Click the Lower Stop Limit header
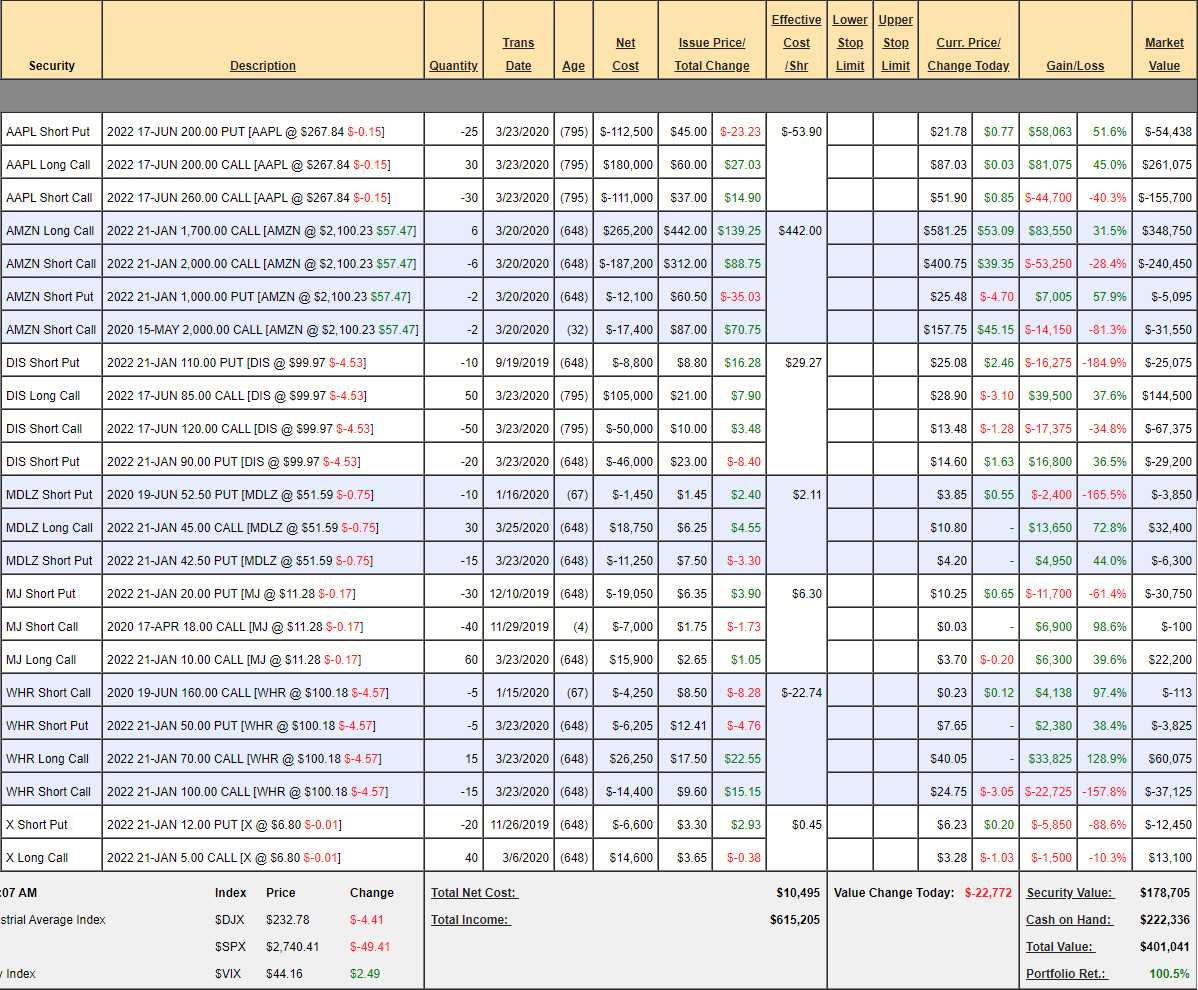 850,43
